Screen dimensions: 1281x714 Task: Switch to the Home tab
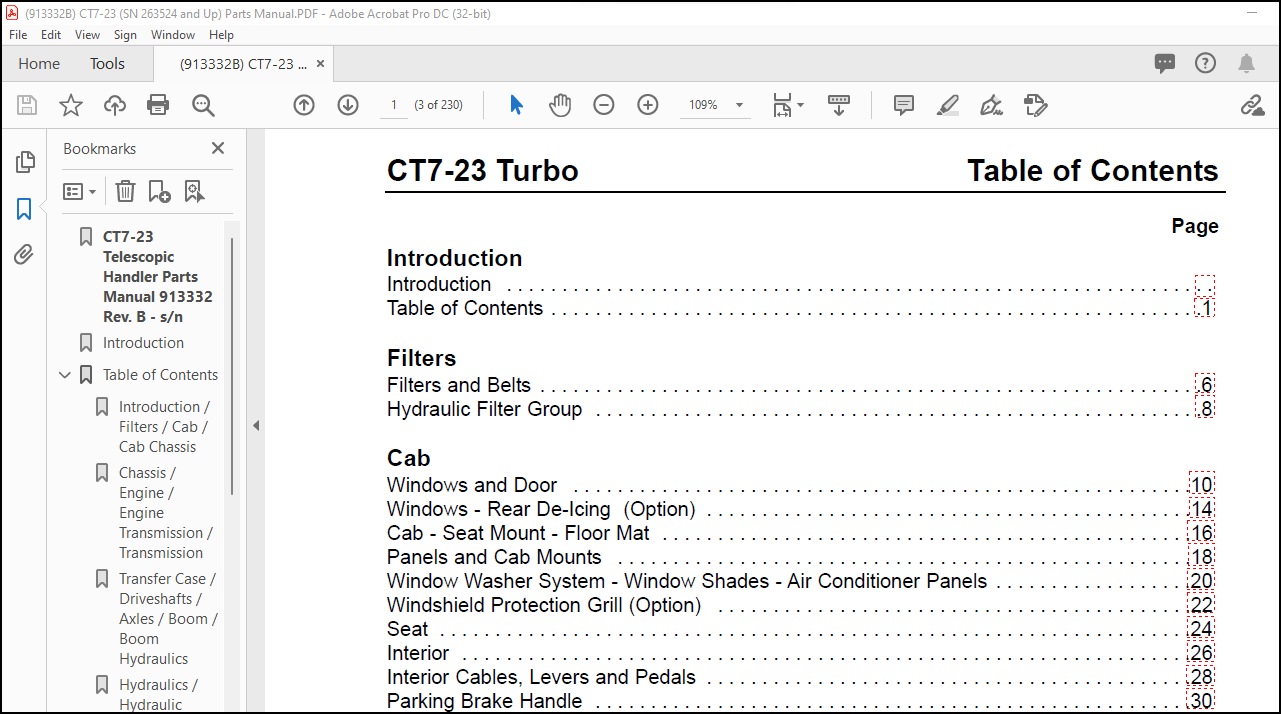[x=39, y=63]
